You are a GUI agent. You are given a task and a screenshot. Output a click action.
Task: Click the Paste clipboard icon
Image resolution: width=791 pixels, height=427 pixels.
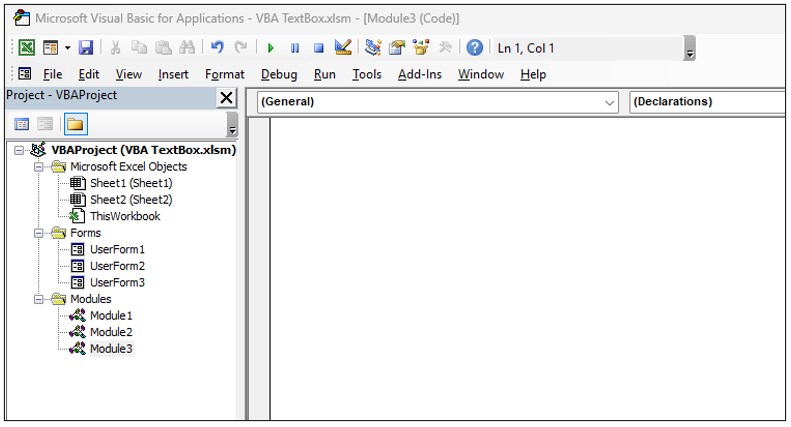163,48
